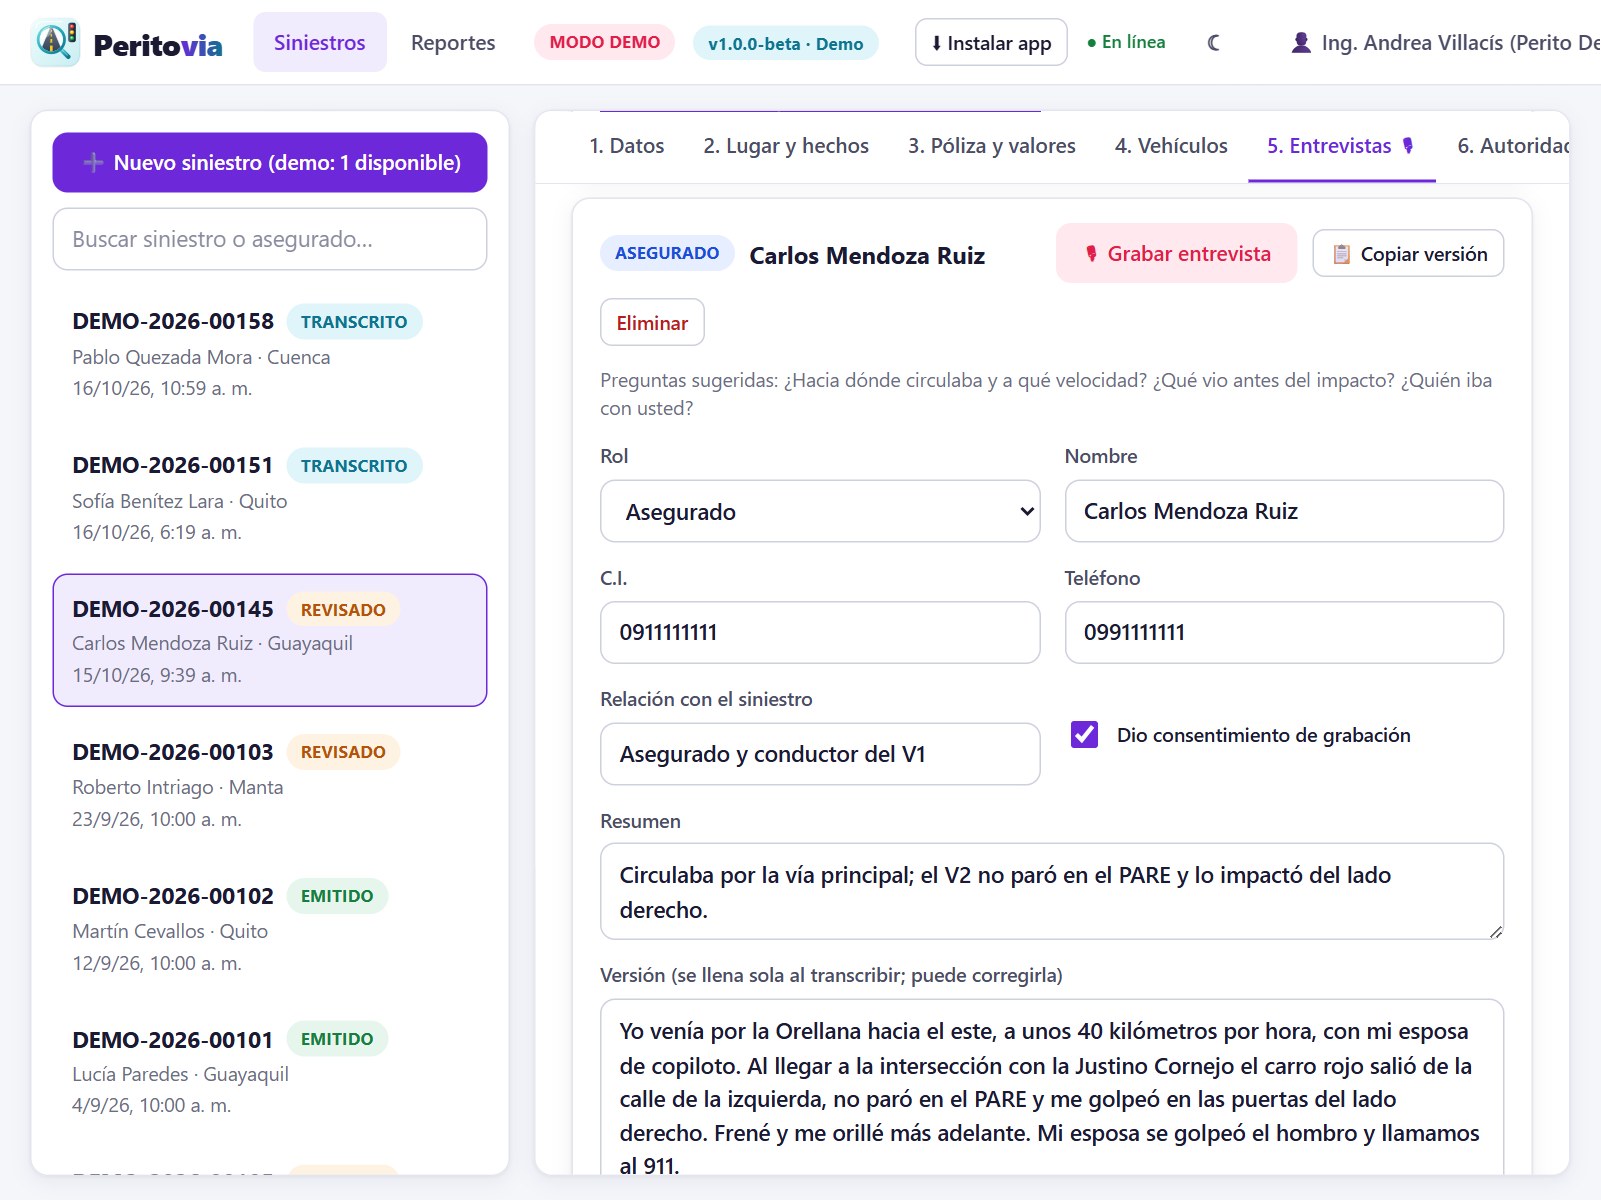Select claim DEMO-2026-00103

coord(270,784)
